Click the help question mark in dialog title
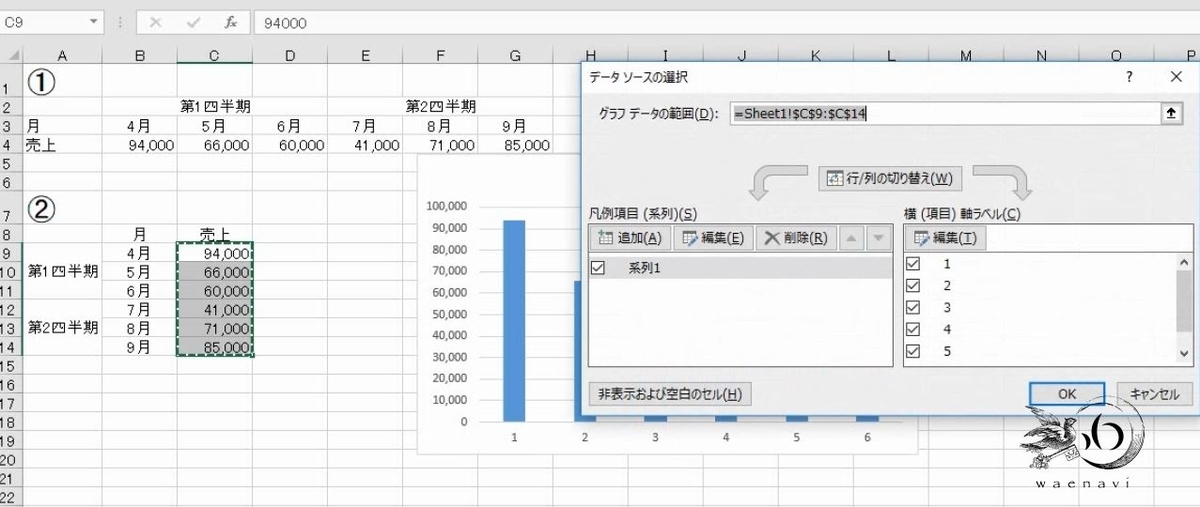 pyautogui.click(x=1129, y=76)
